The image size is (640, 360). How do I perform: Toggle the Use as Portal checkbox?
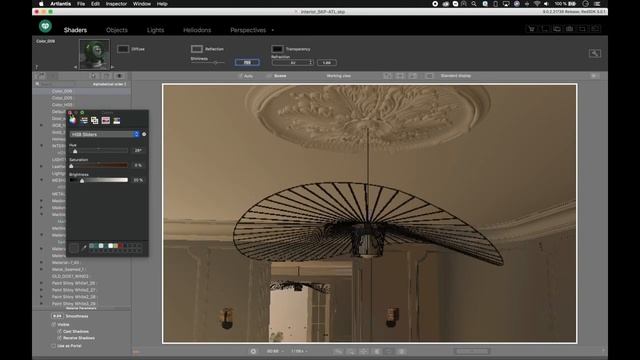click(x=53, y=346)
